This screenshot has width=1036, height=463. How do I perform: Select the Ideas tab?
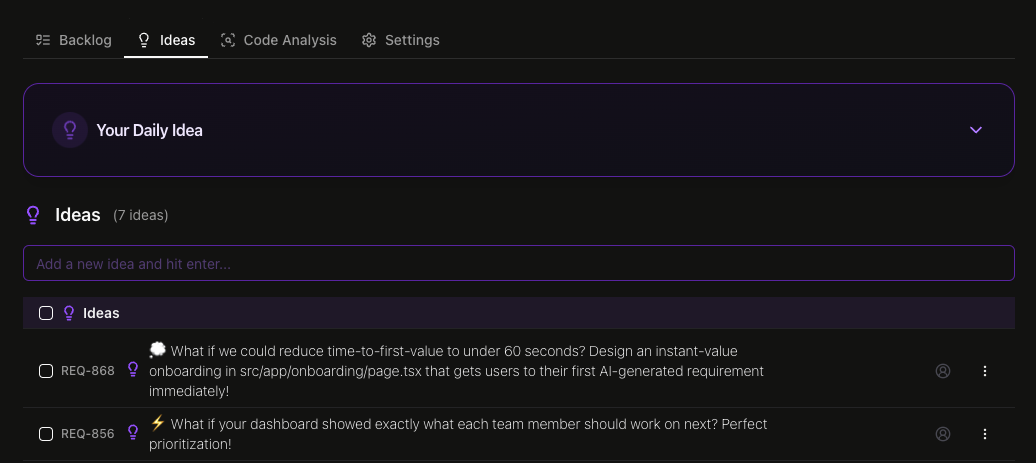[x=166, y=40]
